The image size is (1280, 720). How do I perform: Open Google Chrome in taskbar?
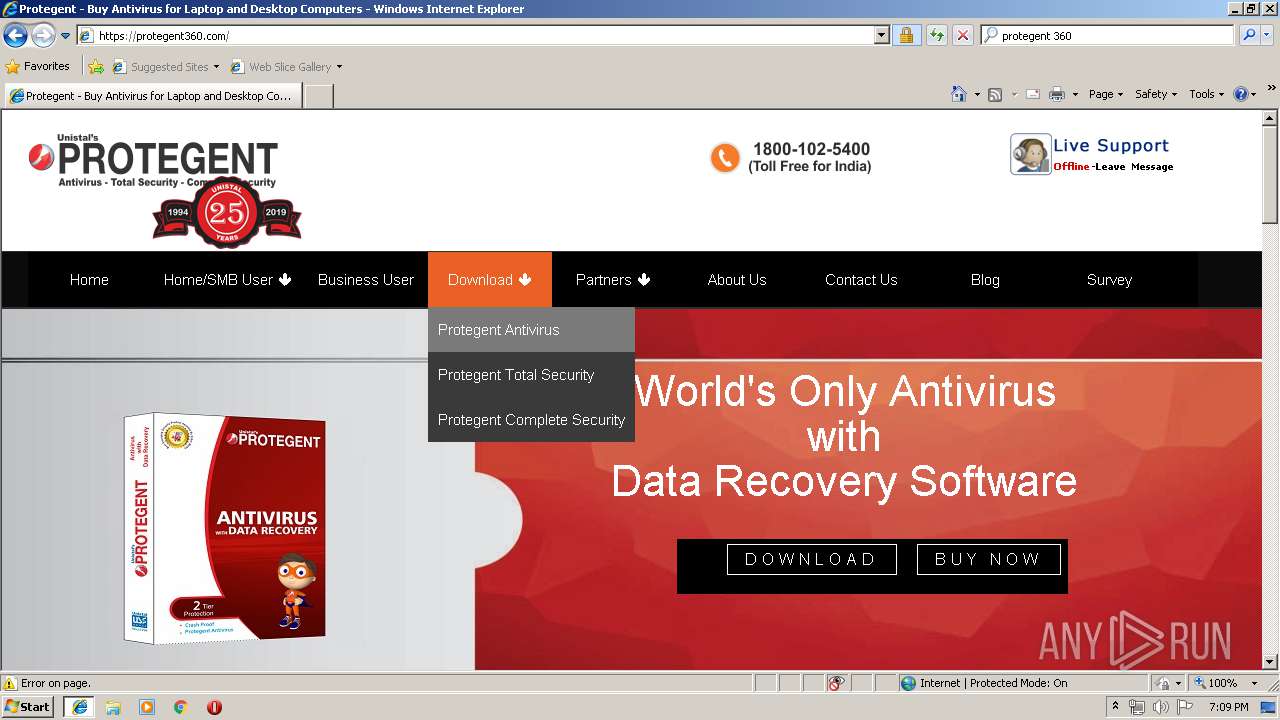coord(181,707)
